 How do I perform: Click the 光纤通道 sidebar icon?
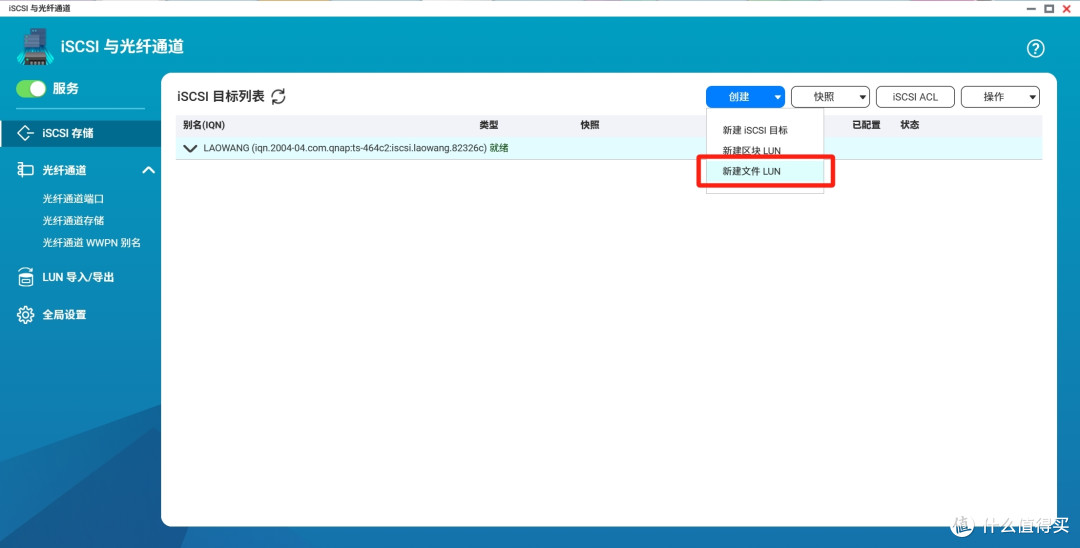click(25, 170)
